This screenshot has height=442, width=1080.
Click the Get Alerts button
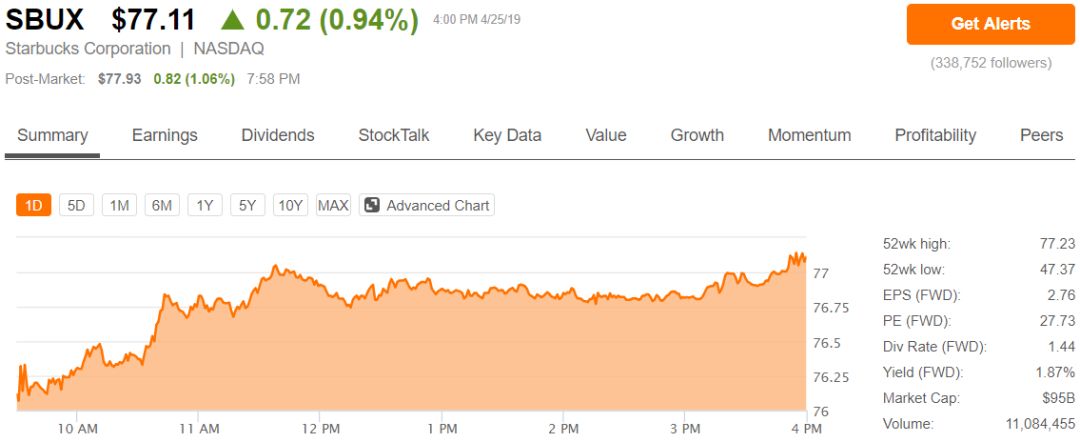[x=990, y=24]
